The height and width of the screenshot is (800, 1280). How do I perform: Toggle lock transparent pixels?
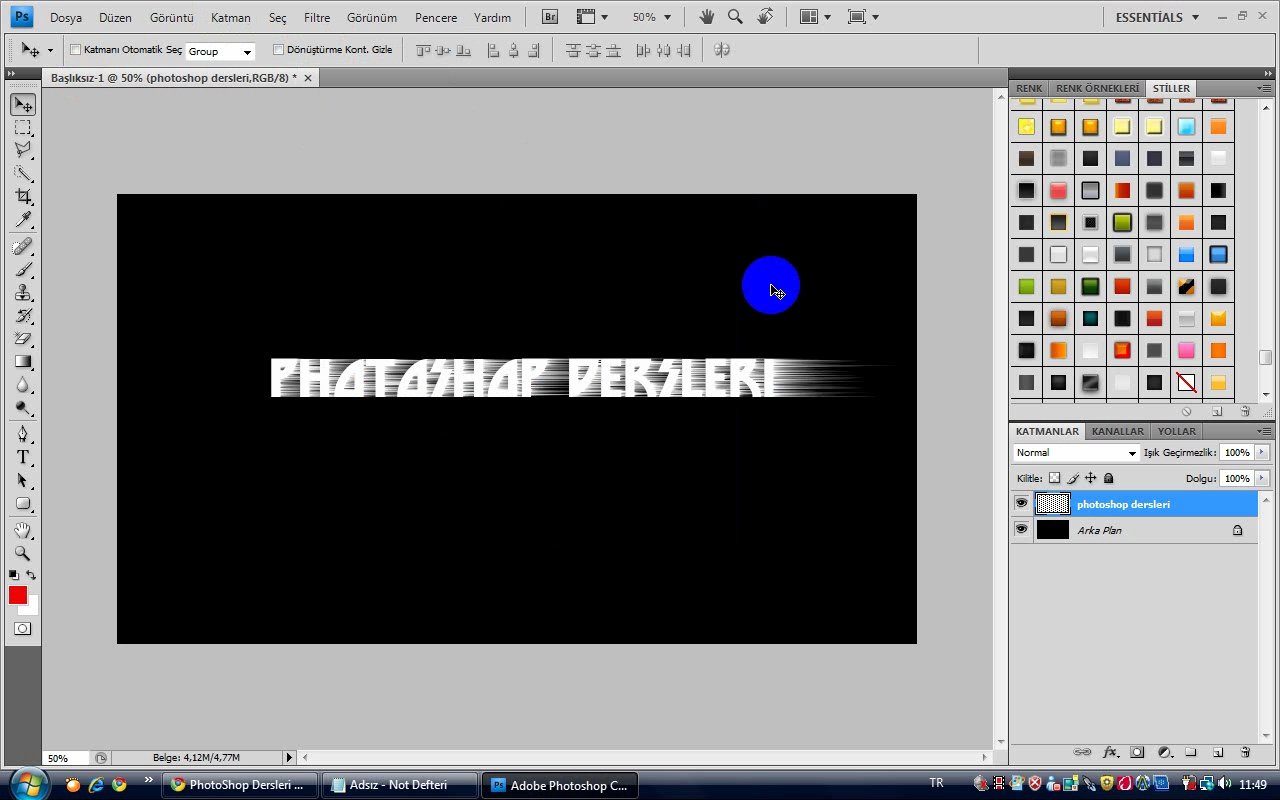pyautogui.click(x=1054, y=479)
